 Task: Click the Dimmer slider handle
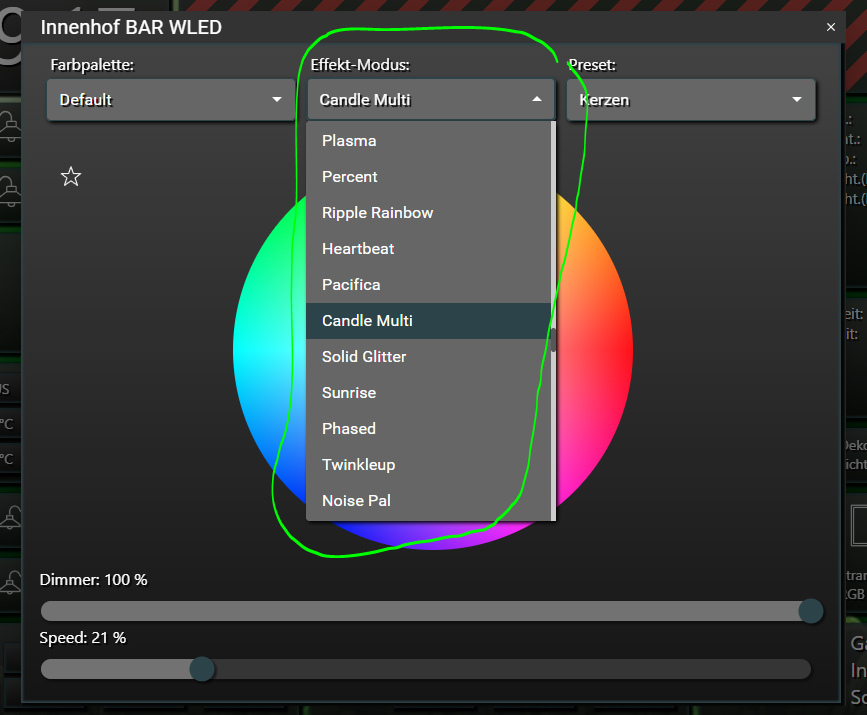pos(811,611)
